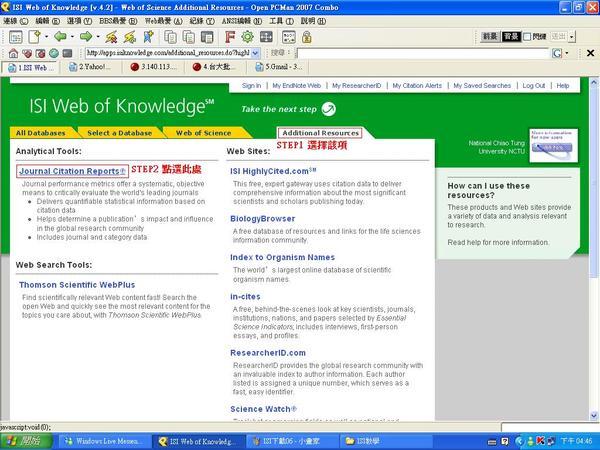Click the red K antivirus tray icon
The image size is (600, 450).
click(x=541, y=441)
